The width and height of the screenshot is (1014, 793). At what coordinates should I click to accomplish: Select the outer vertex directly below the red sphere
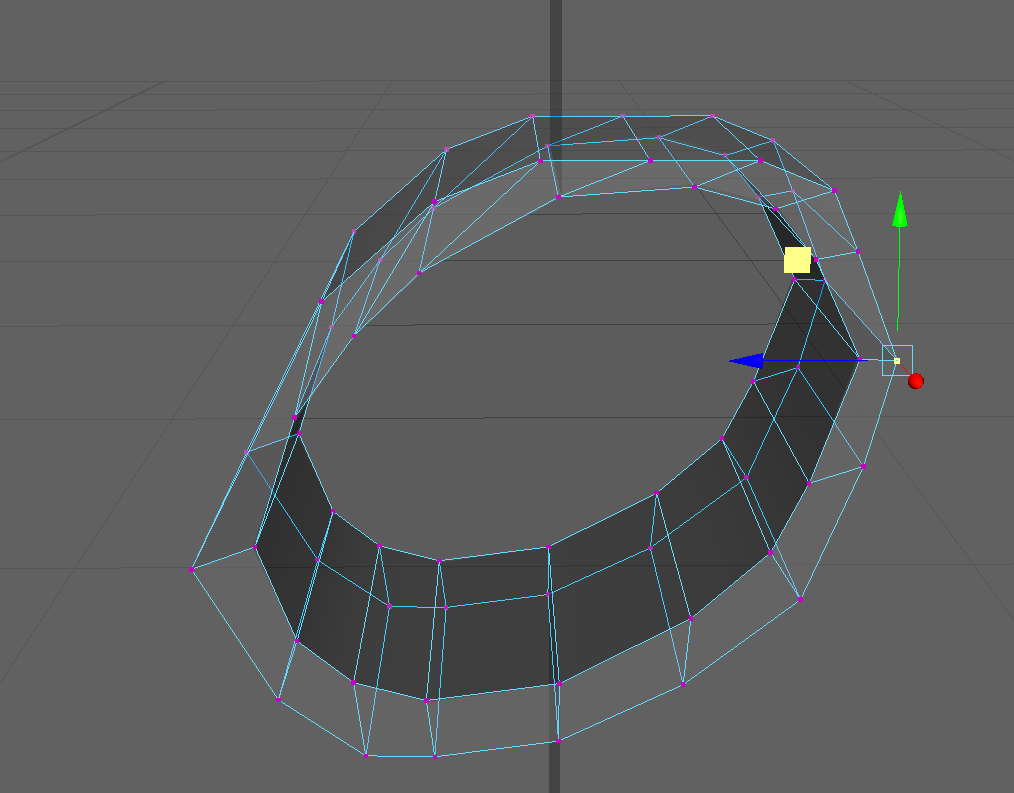click(863, 466)
